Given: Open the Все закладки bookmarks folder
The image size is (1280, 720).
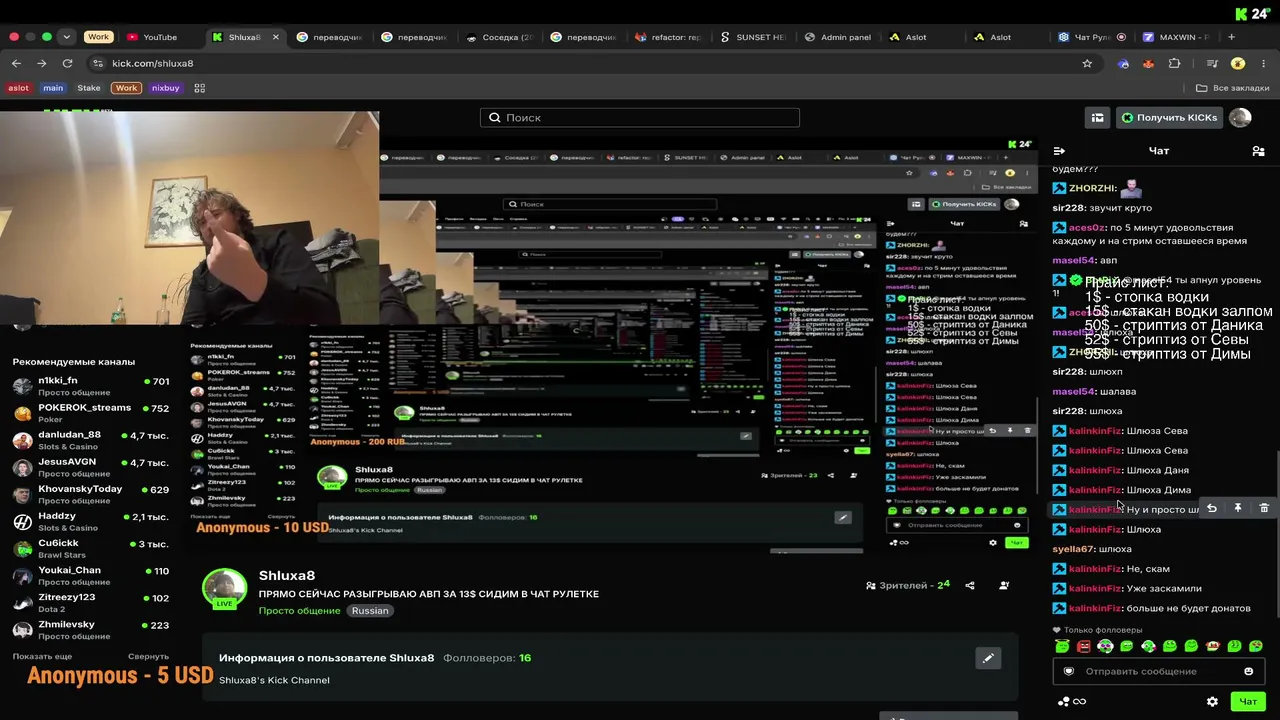Looking at the screenshot, I should (1232, 88).
